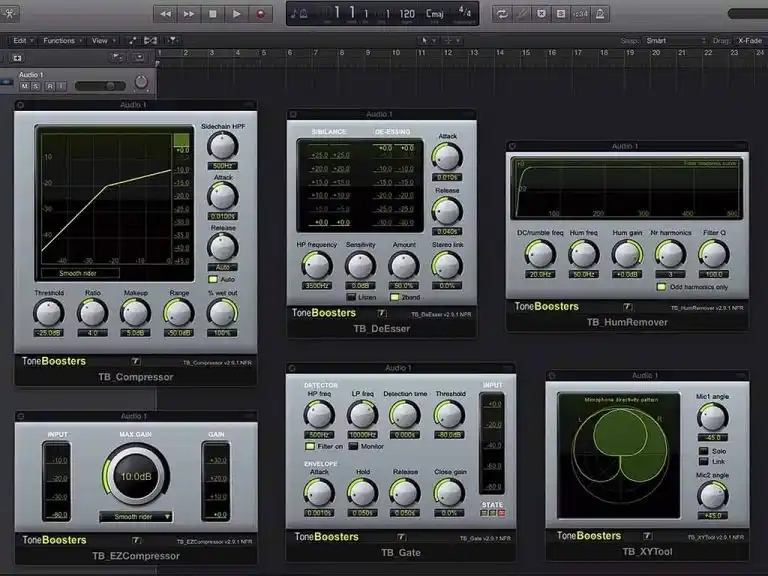Stop playback with the stop button
The width and height of the screenshot is (768, 576).
213,14
